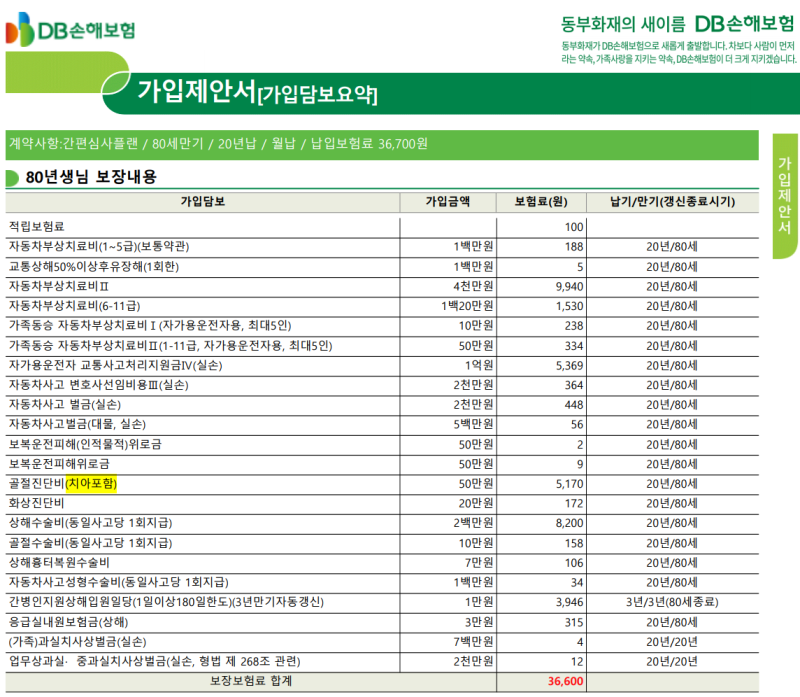
Task: Select 20년/20년 term in 업무상과실 row
Action: [x=672, y=662]
